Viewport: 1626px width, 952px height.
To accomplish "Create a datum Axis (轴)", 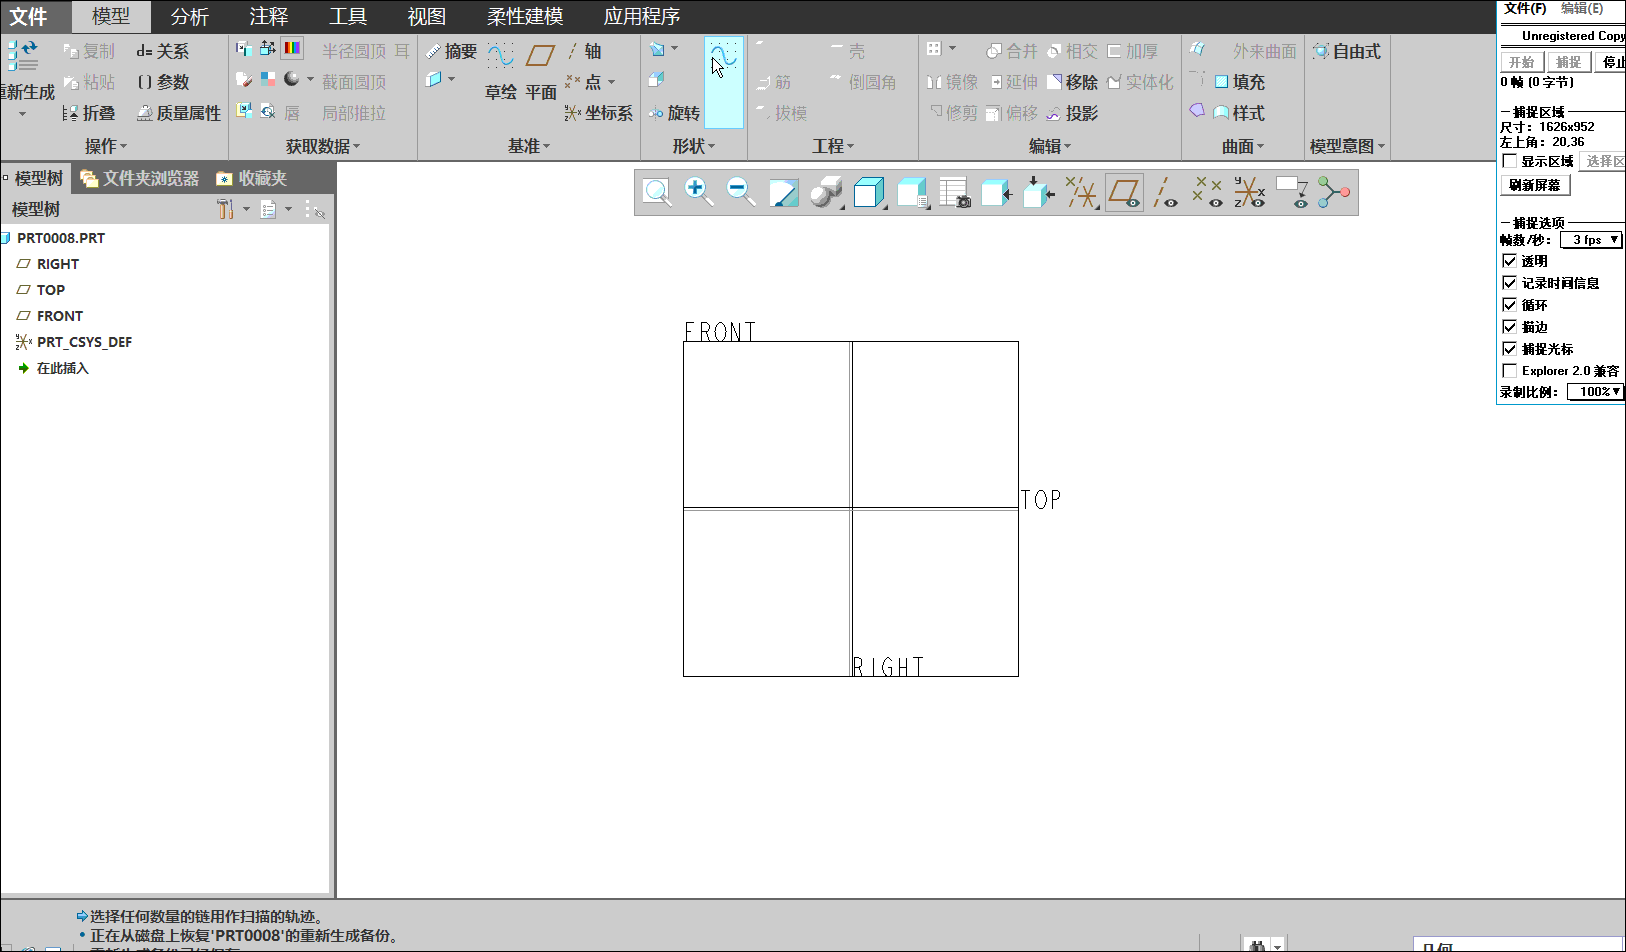I will point(584,51).
